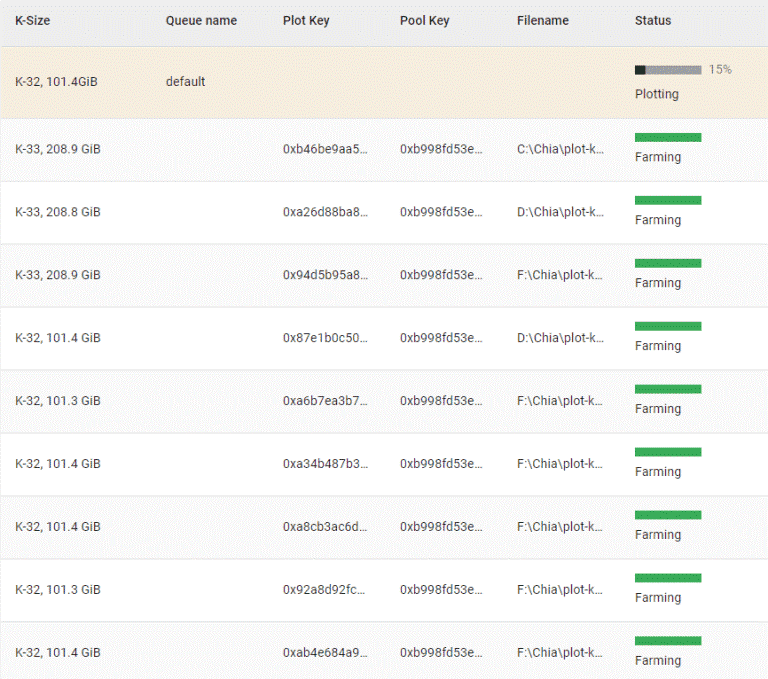Click the 'Plotting' status label

[657, 94]
